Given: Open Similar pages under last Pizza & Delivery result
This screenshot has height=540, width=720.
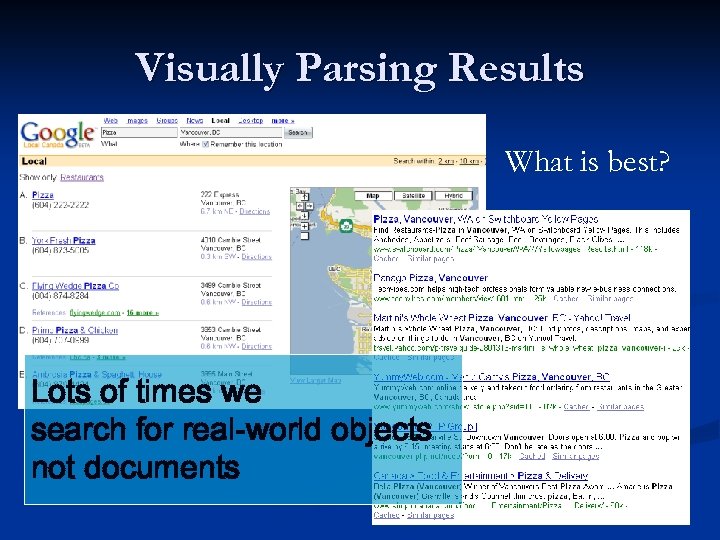Looking at the screenshot, I should [431, 515].
